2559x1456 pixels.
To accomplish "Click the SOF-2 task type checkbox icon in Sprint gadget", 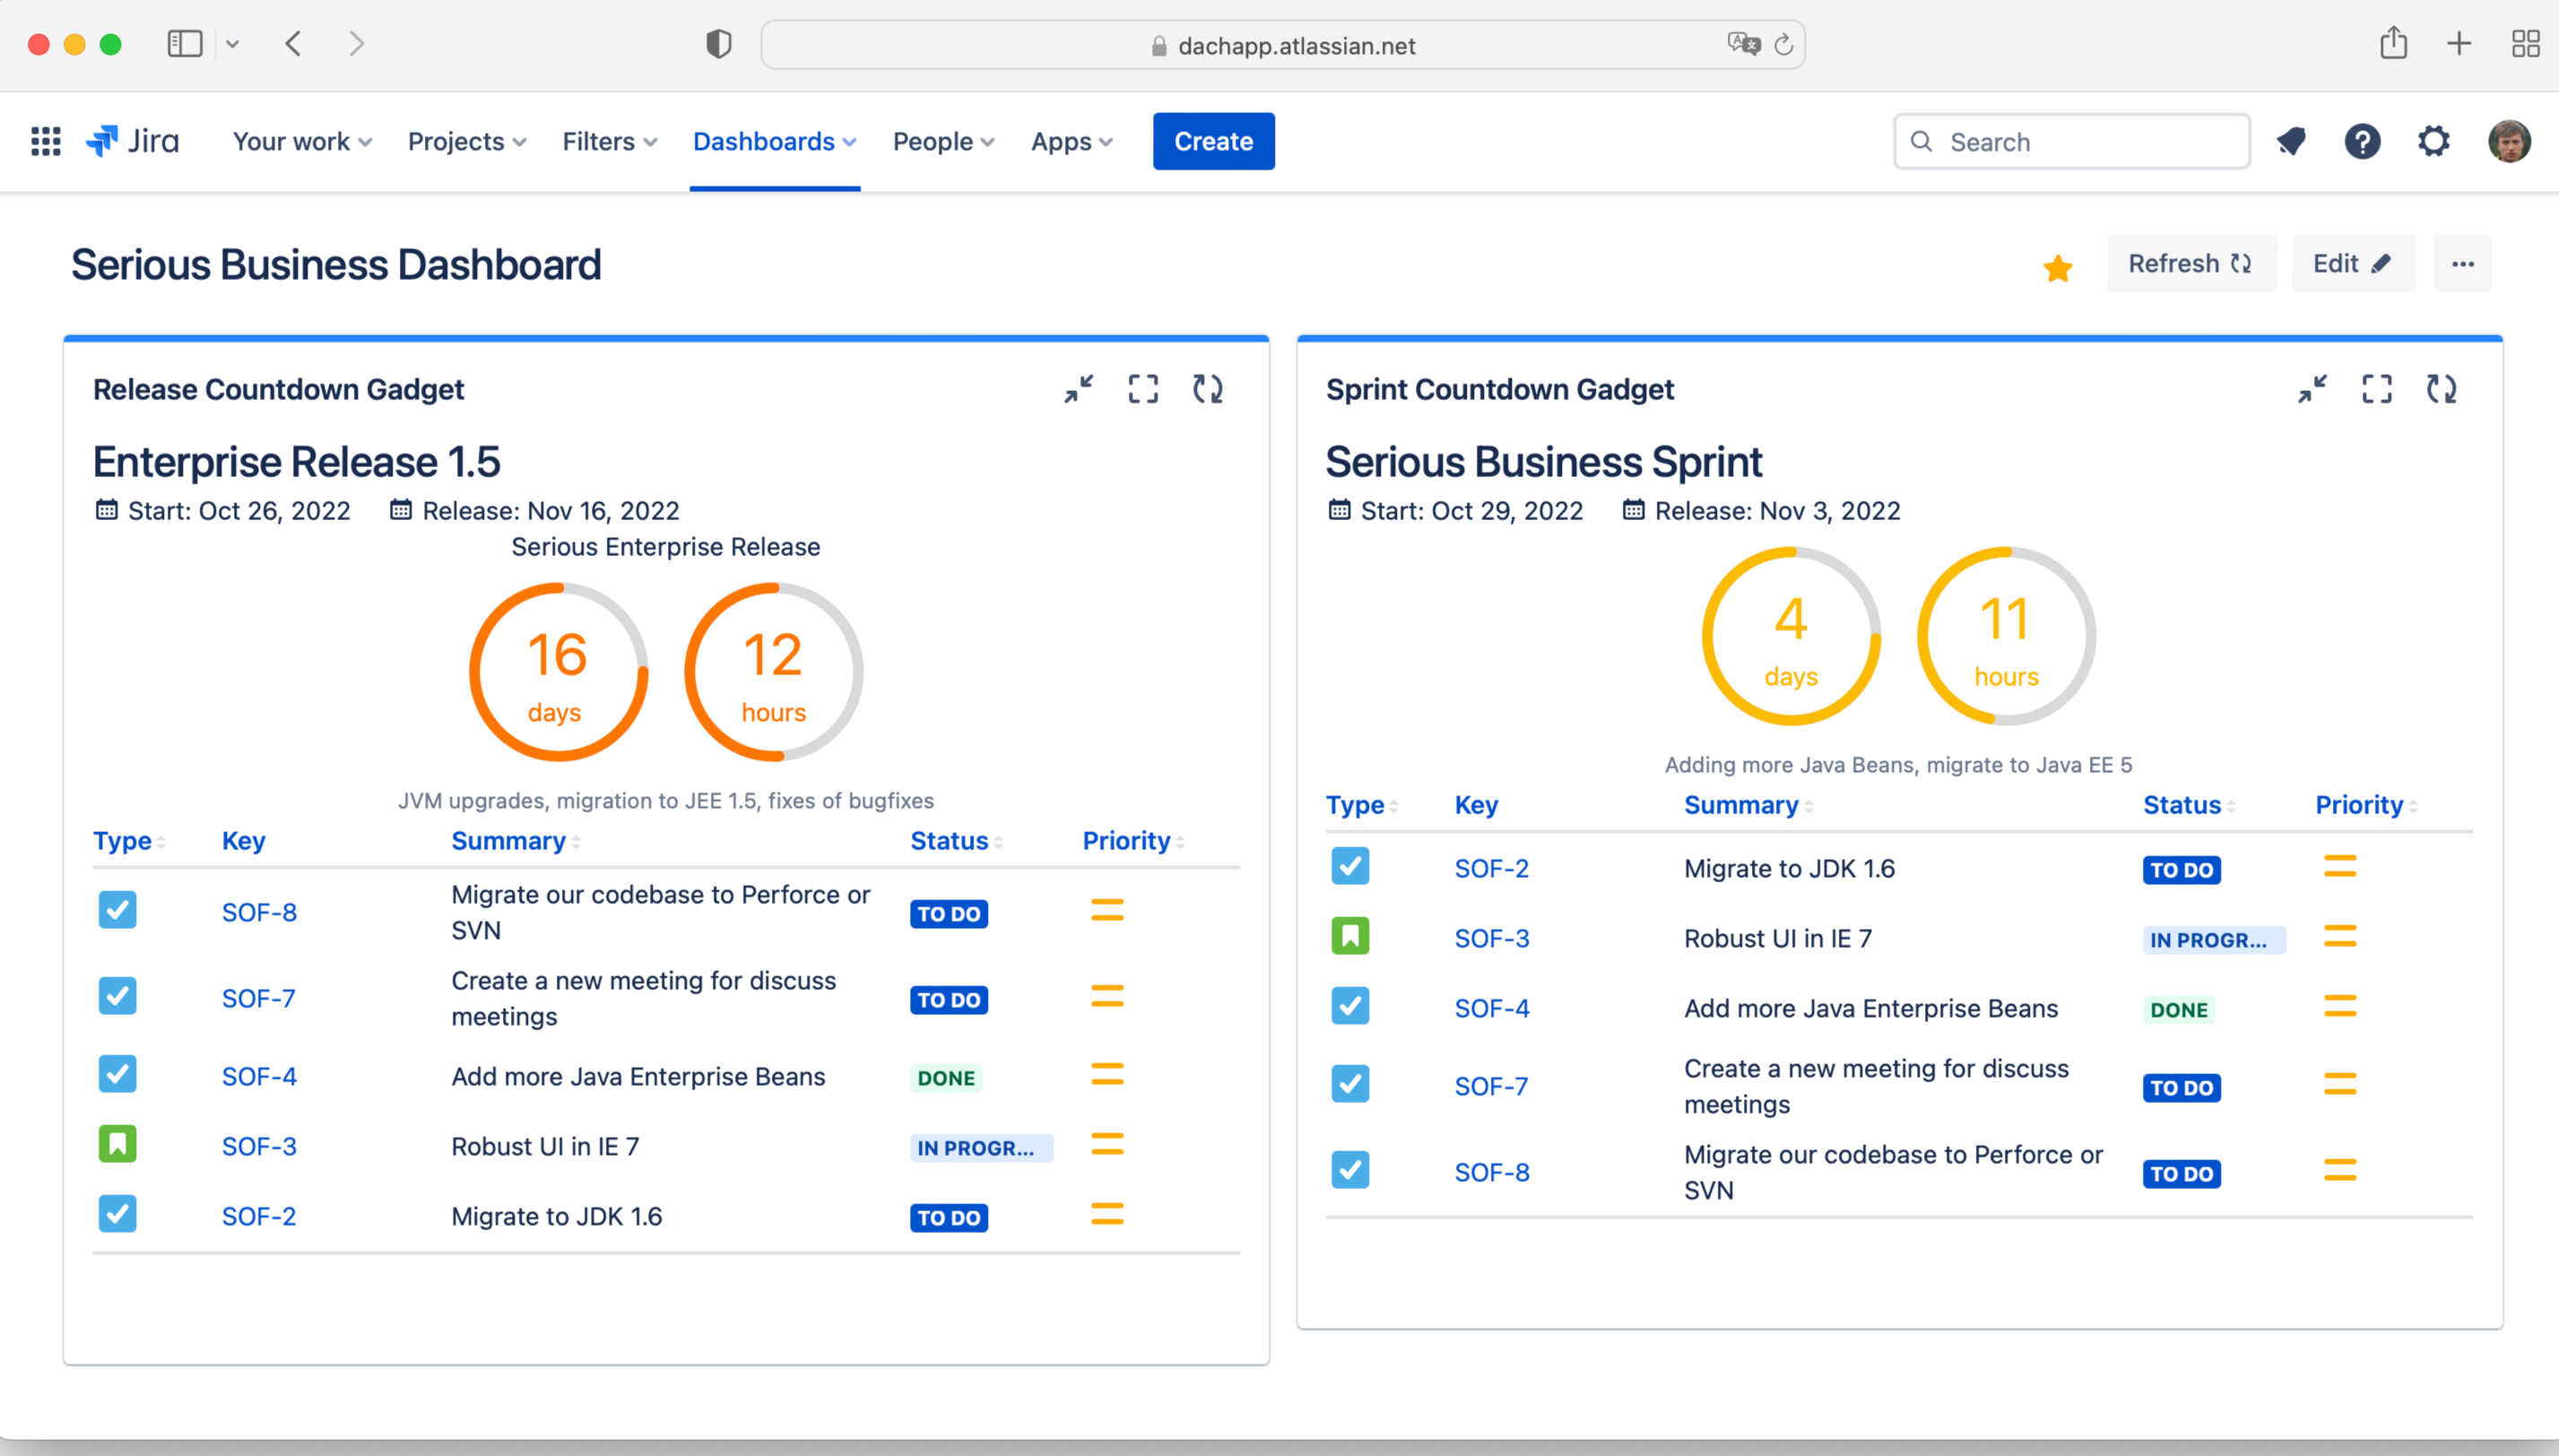I will [x=1350, y=866].
